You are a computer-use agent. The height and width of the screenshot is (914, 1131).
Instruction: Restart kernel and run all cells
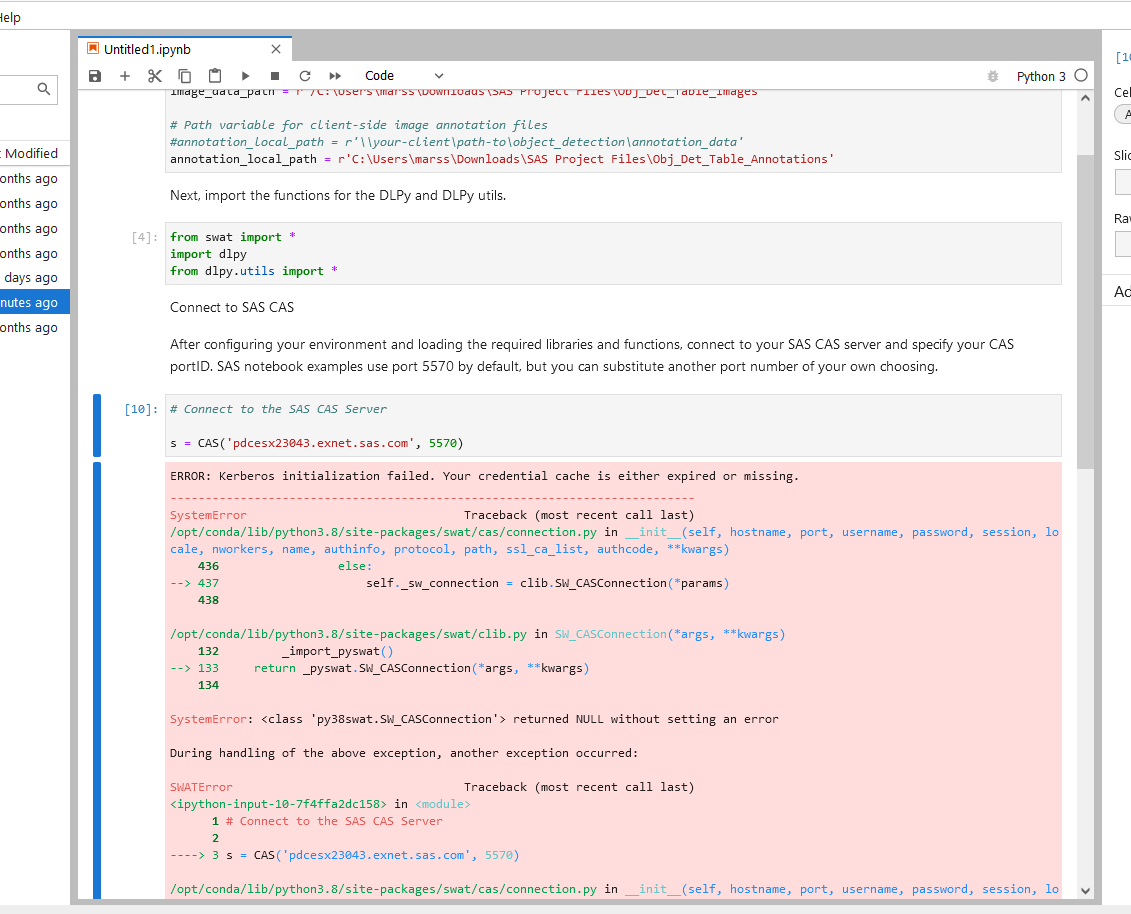click(335, 76)
